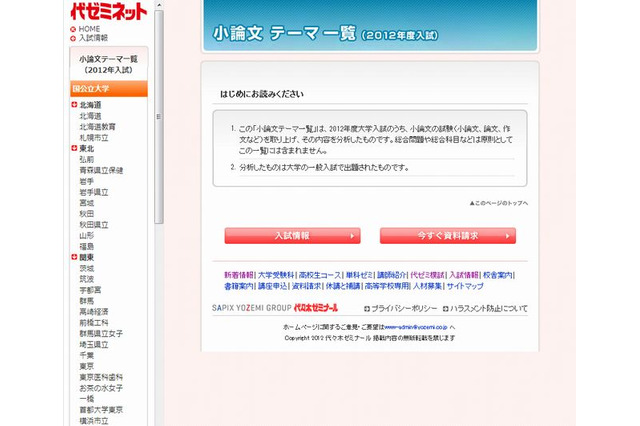Select 東京医科歯科 in the sidebar list
The width and height of the screenshot is (640, 426).
tap(101, 377)
